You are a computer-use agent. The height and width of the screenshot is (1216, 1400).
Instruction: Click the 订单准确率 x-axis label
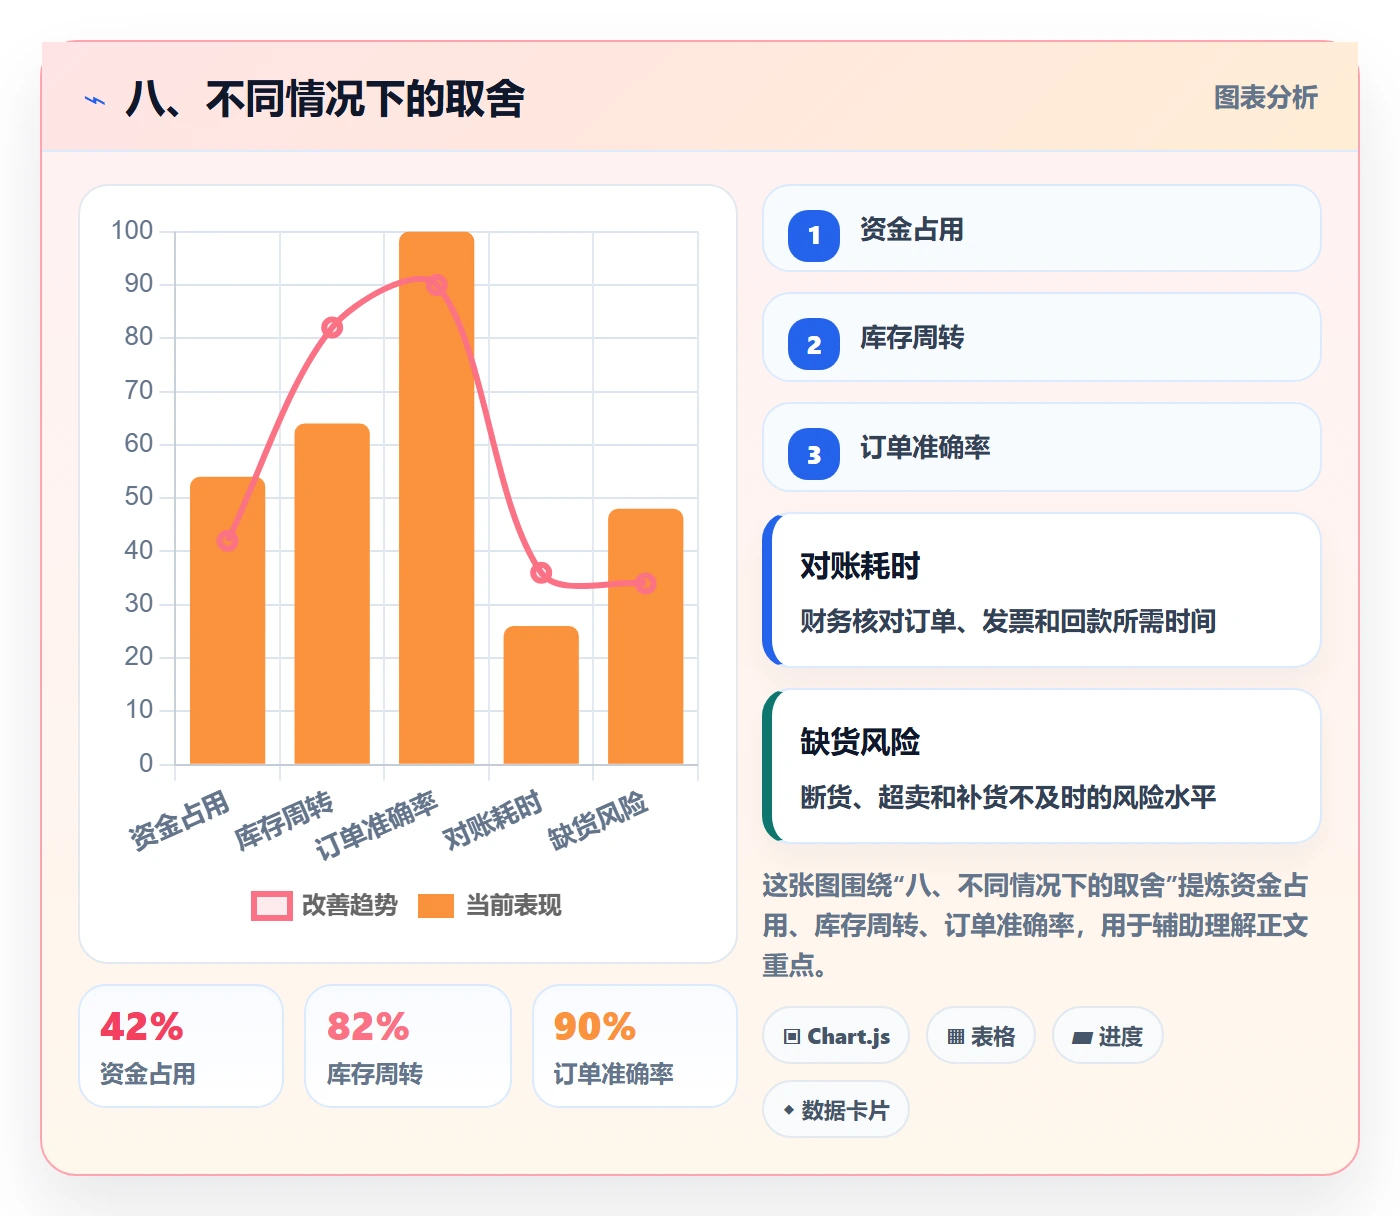point(377,825)
